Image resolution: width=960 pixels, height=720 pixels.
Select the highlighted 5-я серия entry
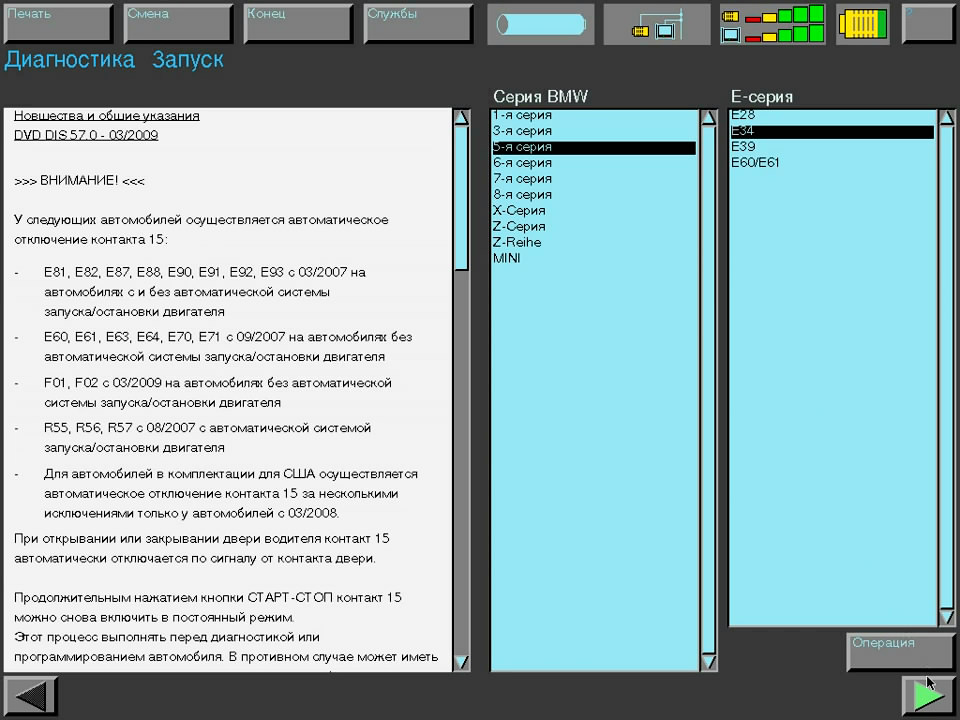click(x=594, y=147)
